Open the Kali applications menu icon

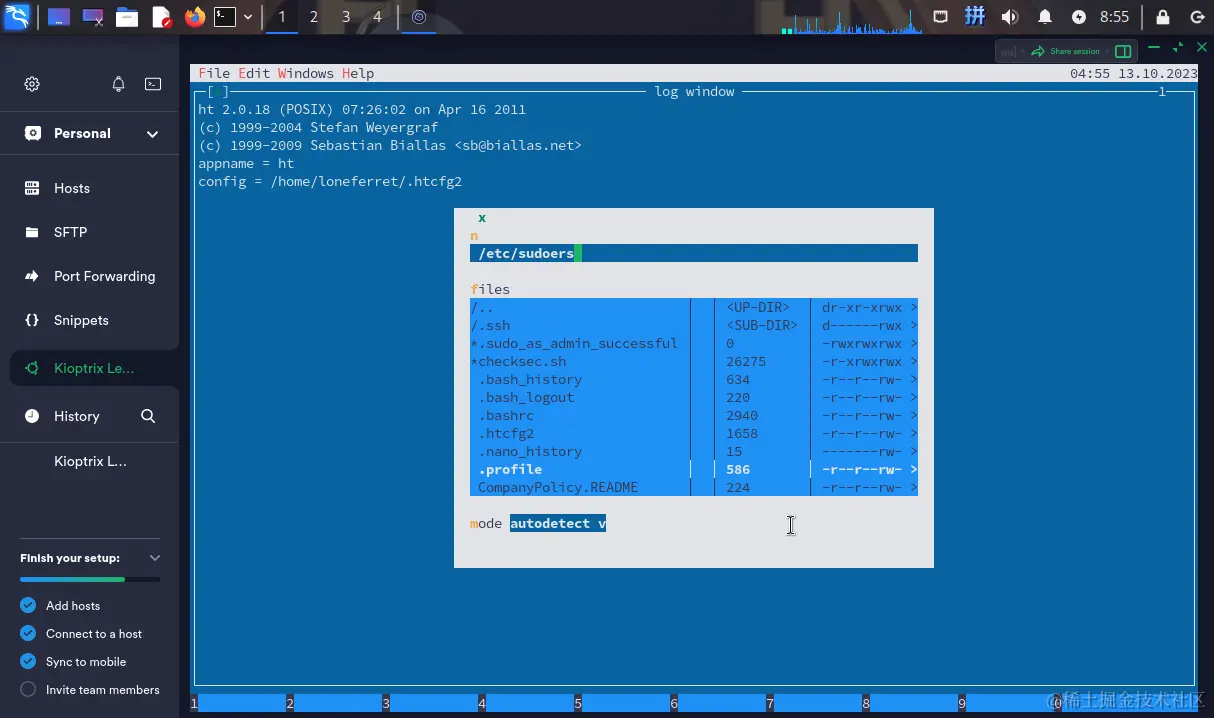pyautogui.click(x=17, y=17)
